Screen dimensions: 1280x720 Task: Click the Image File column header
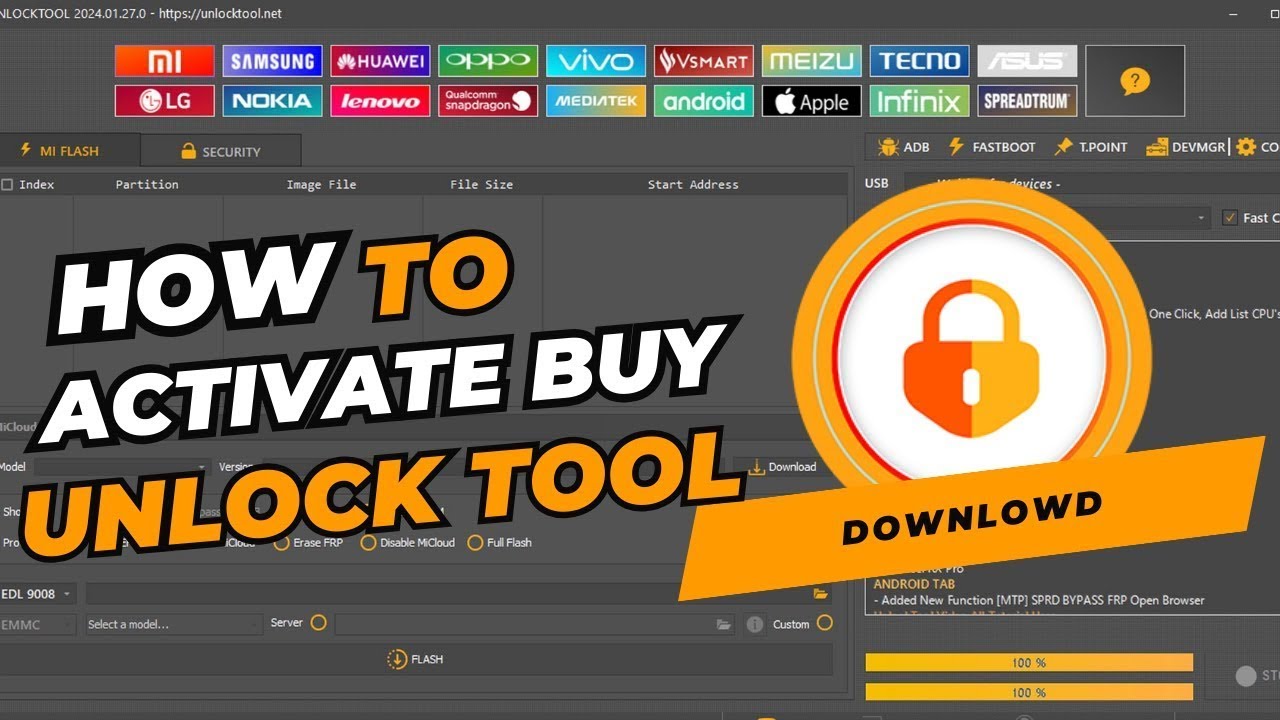(321, 184)
